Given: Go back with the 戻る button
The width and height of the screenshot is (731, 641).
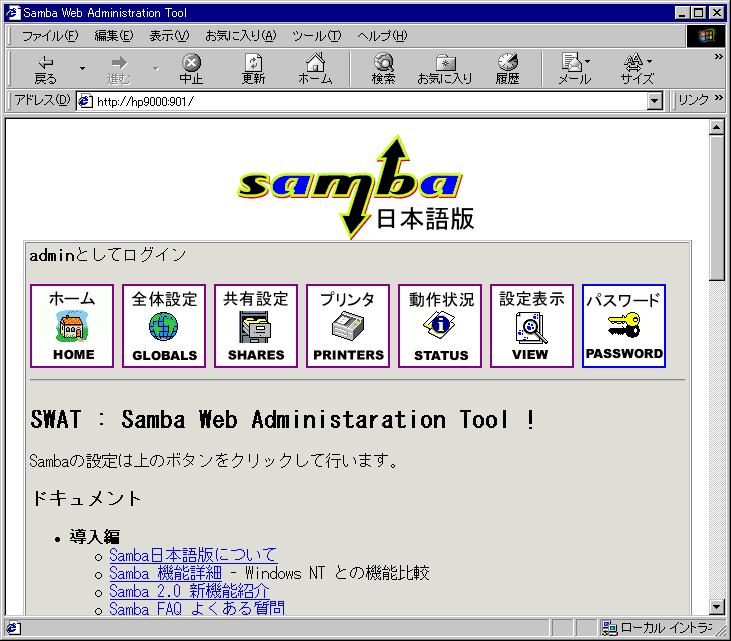Looking at the screenshot, I should (46, 69).
